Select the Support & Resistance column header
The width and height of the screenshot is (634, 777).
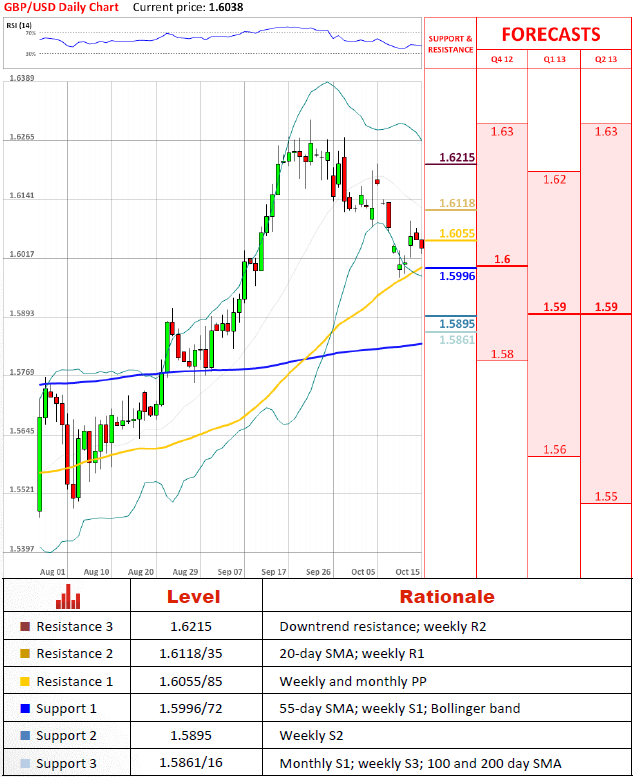tap(450, 44)
